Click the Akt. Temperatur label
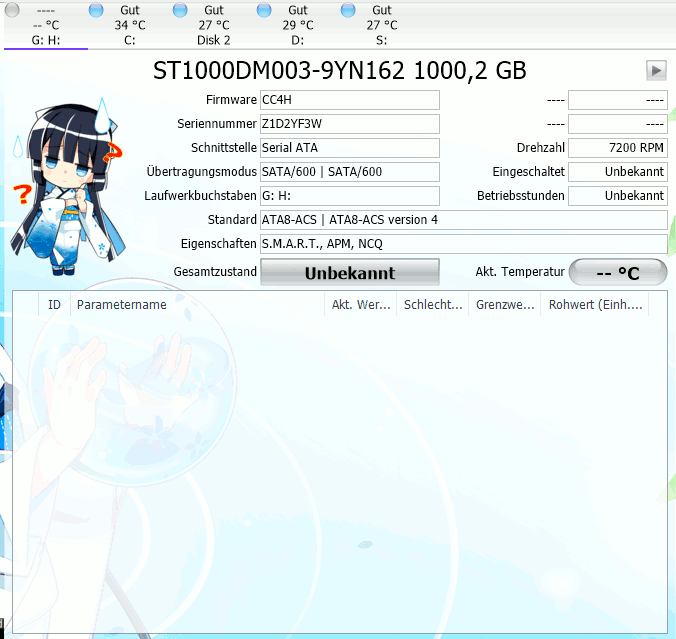 [520, 272]
